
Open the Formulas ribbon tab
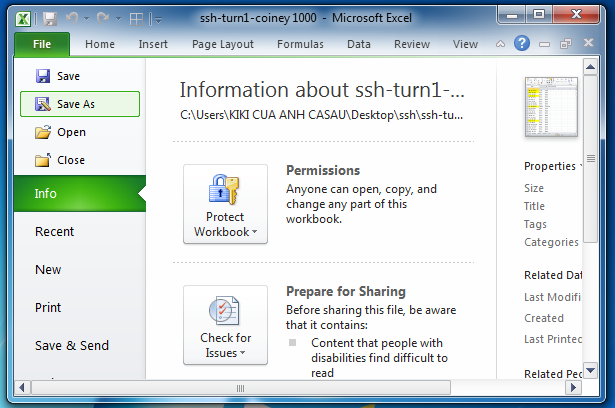coord(300,44)
